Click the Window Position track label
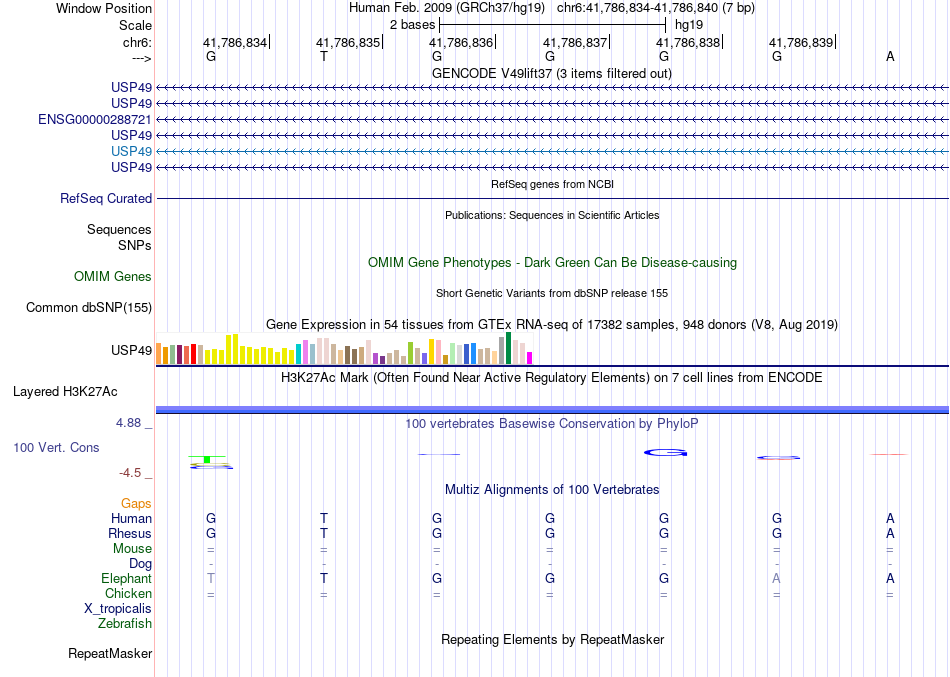Viewport: 950px width, 677px height. [x=104, y=8]
